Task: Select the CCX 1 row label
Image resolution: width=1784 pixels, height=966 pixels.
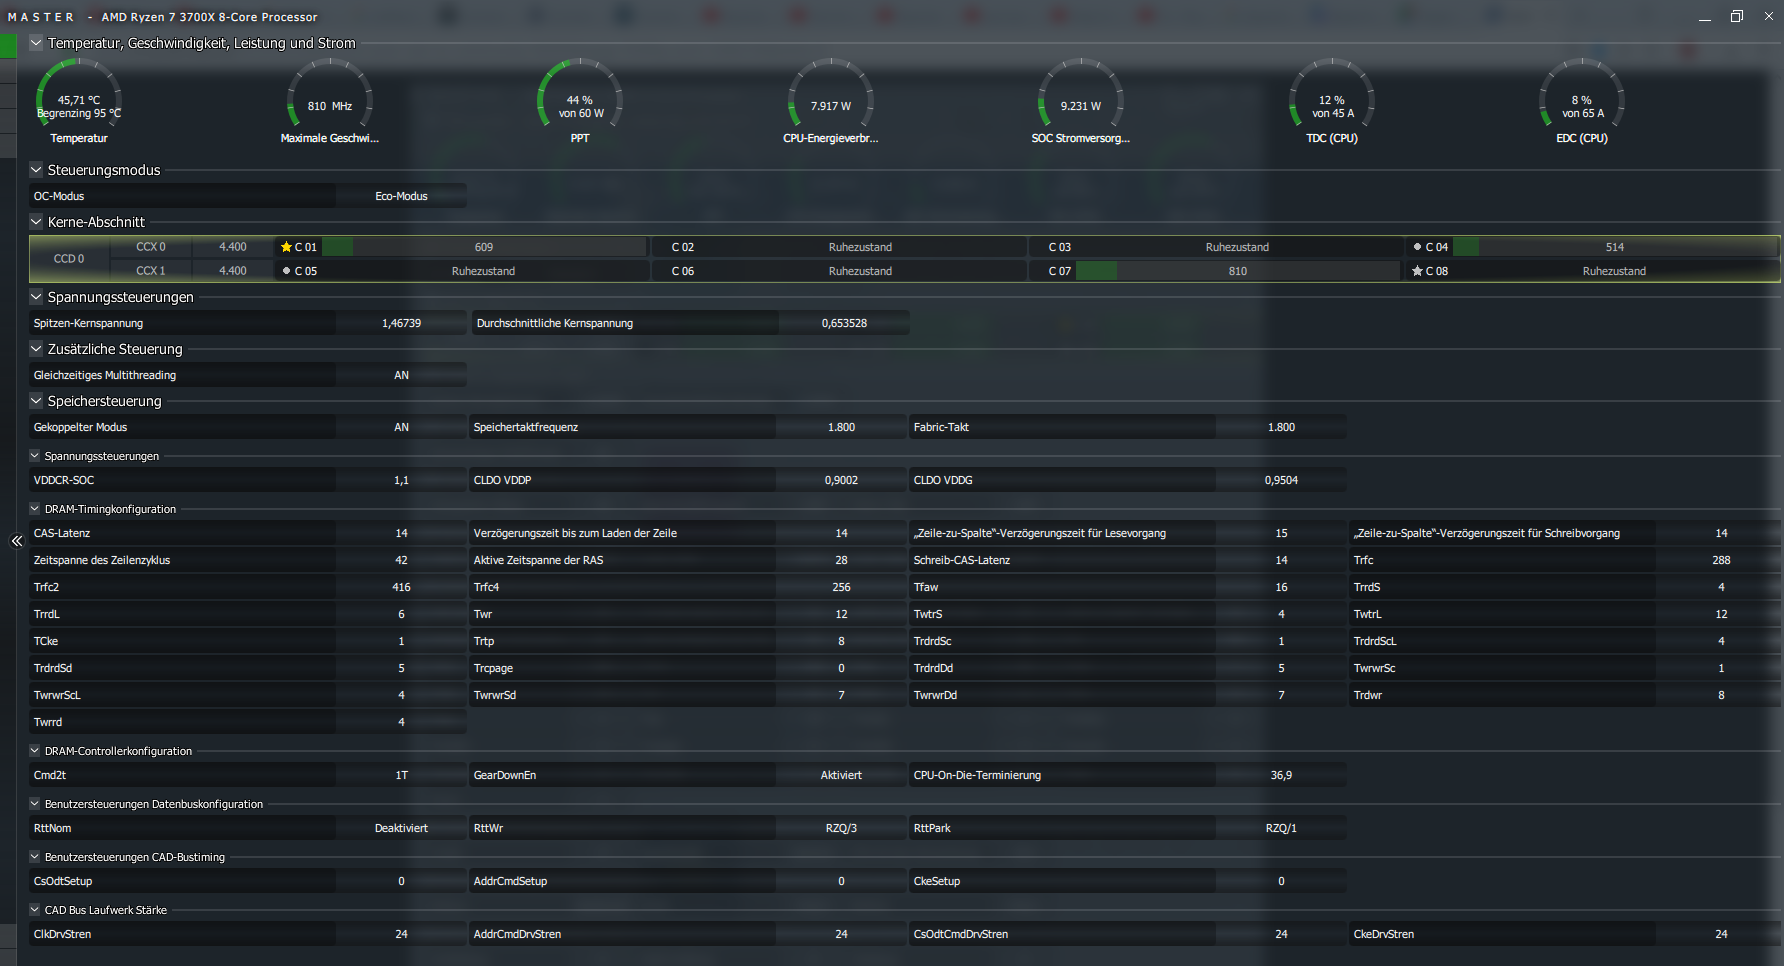Action: click(x=151, y=271)
